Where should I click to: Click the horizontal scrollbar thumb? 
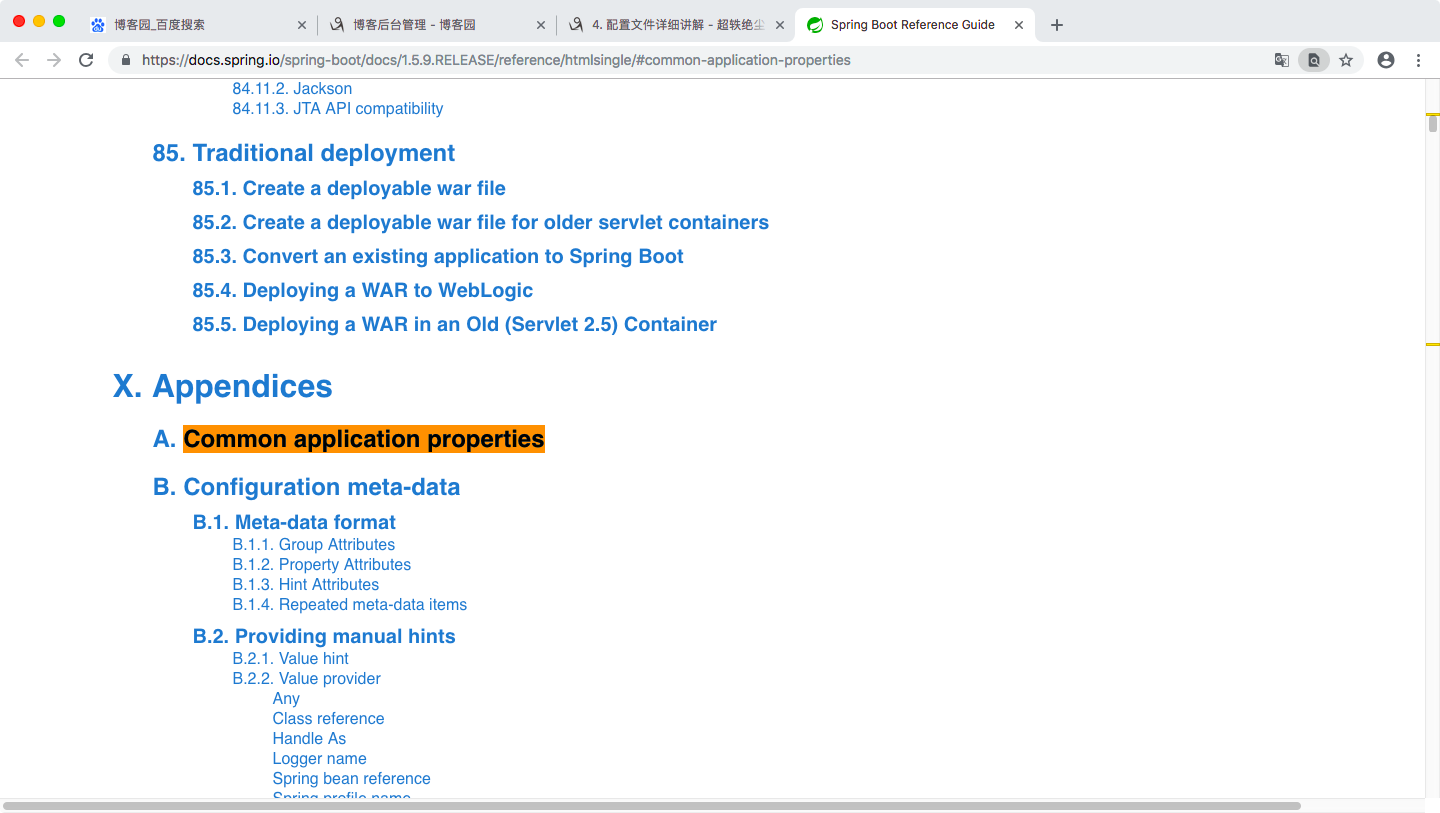coord(651,805)
